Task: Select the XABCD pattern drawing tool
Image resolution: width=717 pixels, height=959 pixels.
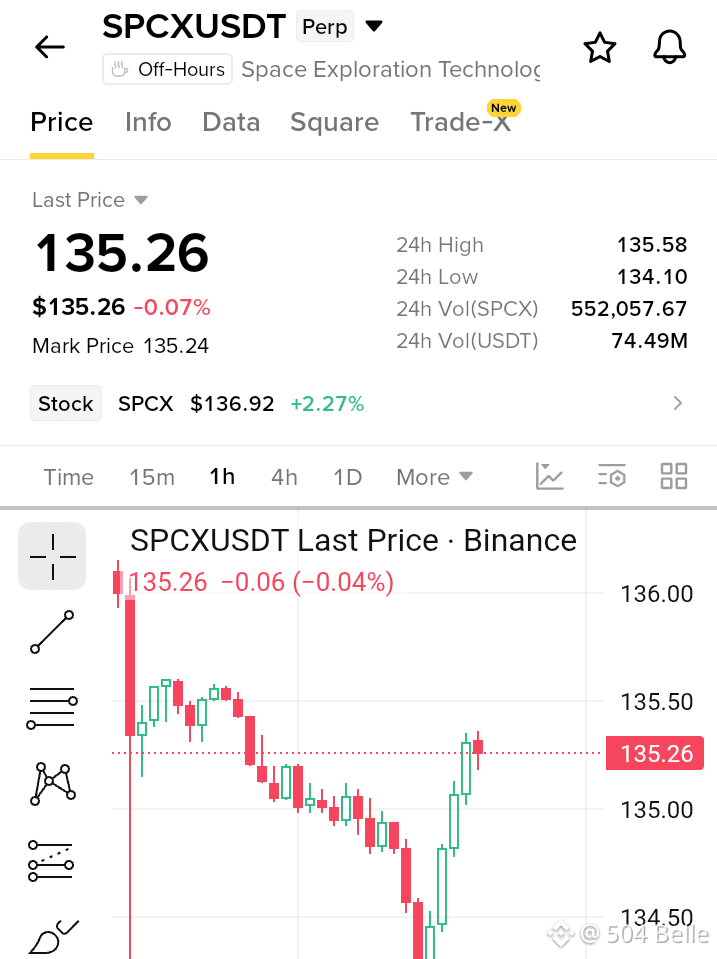Action: [x=53, y=783]
